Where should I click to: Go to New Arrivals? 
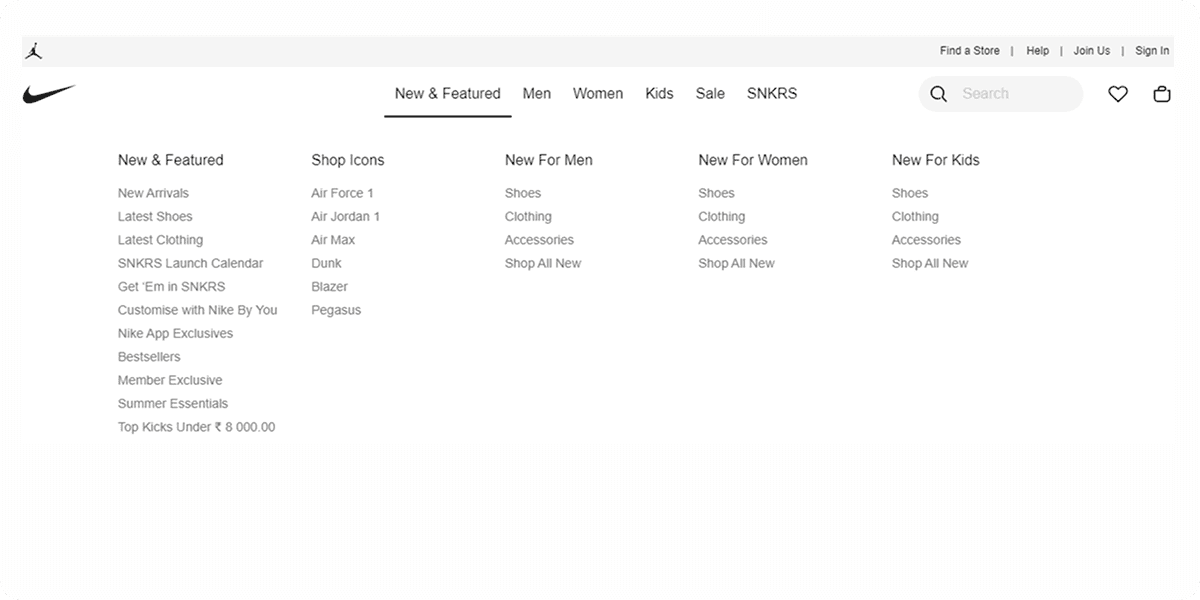pyautogui.click(x=153, y=193)
